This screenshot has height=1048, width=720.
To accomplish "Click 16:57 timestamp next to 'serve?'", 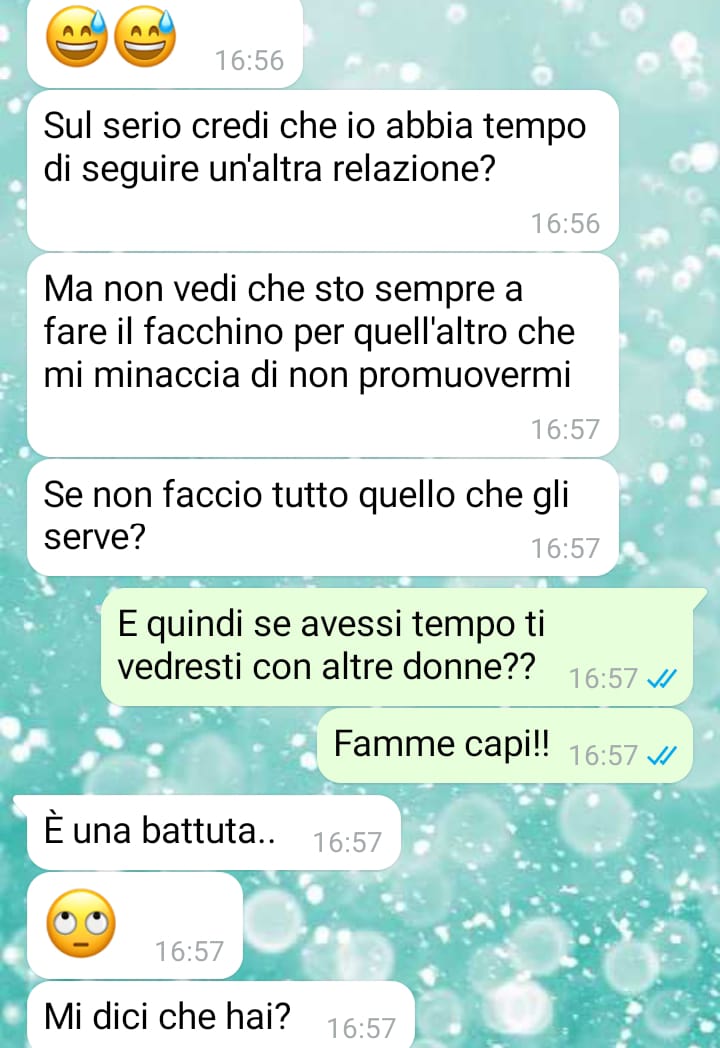I will [x=566, y=548].
